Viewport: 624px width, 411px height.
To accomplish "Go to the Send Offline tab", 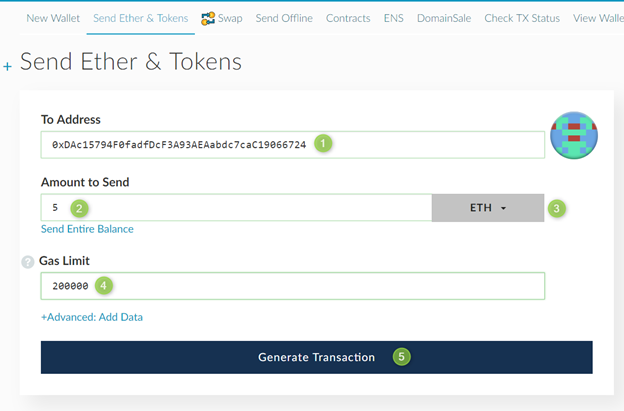I will [284, 18].
